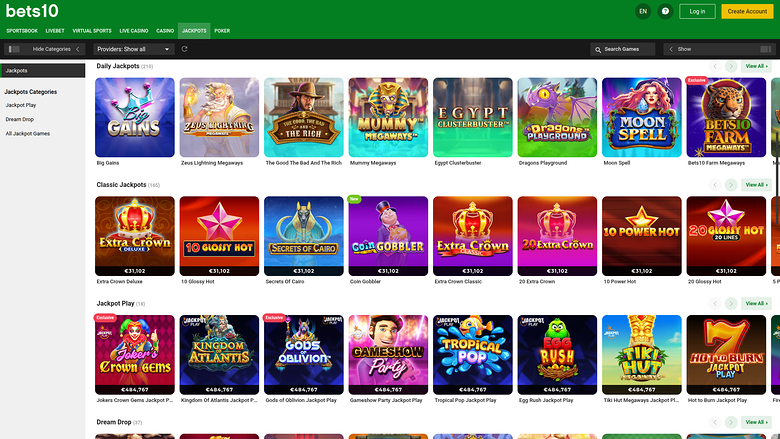
Task: Go to next Daily Jackpots page arrow
Action: pos(731,66)
